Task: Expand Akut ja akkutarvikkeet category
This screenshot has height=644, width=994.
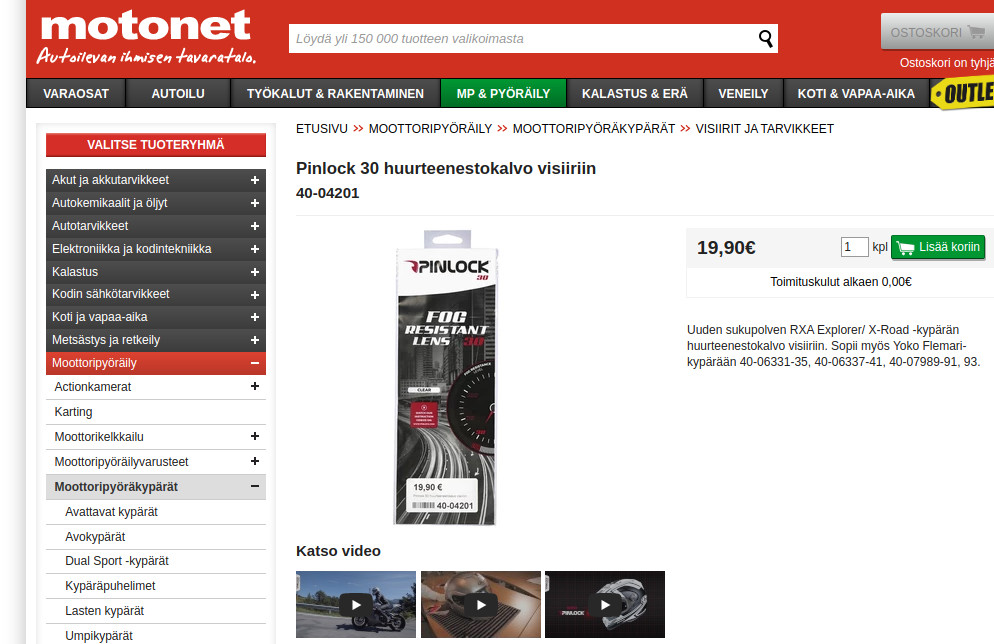Action: tap(255, 180)
